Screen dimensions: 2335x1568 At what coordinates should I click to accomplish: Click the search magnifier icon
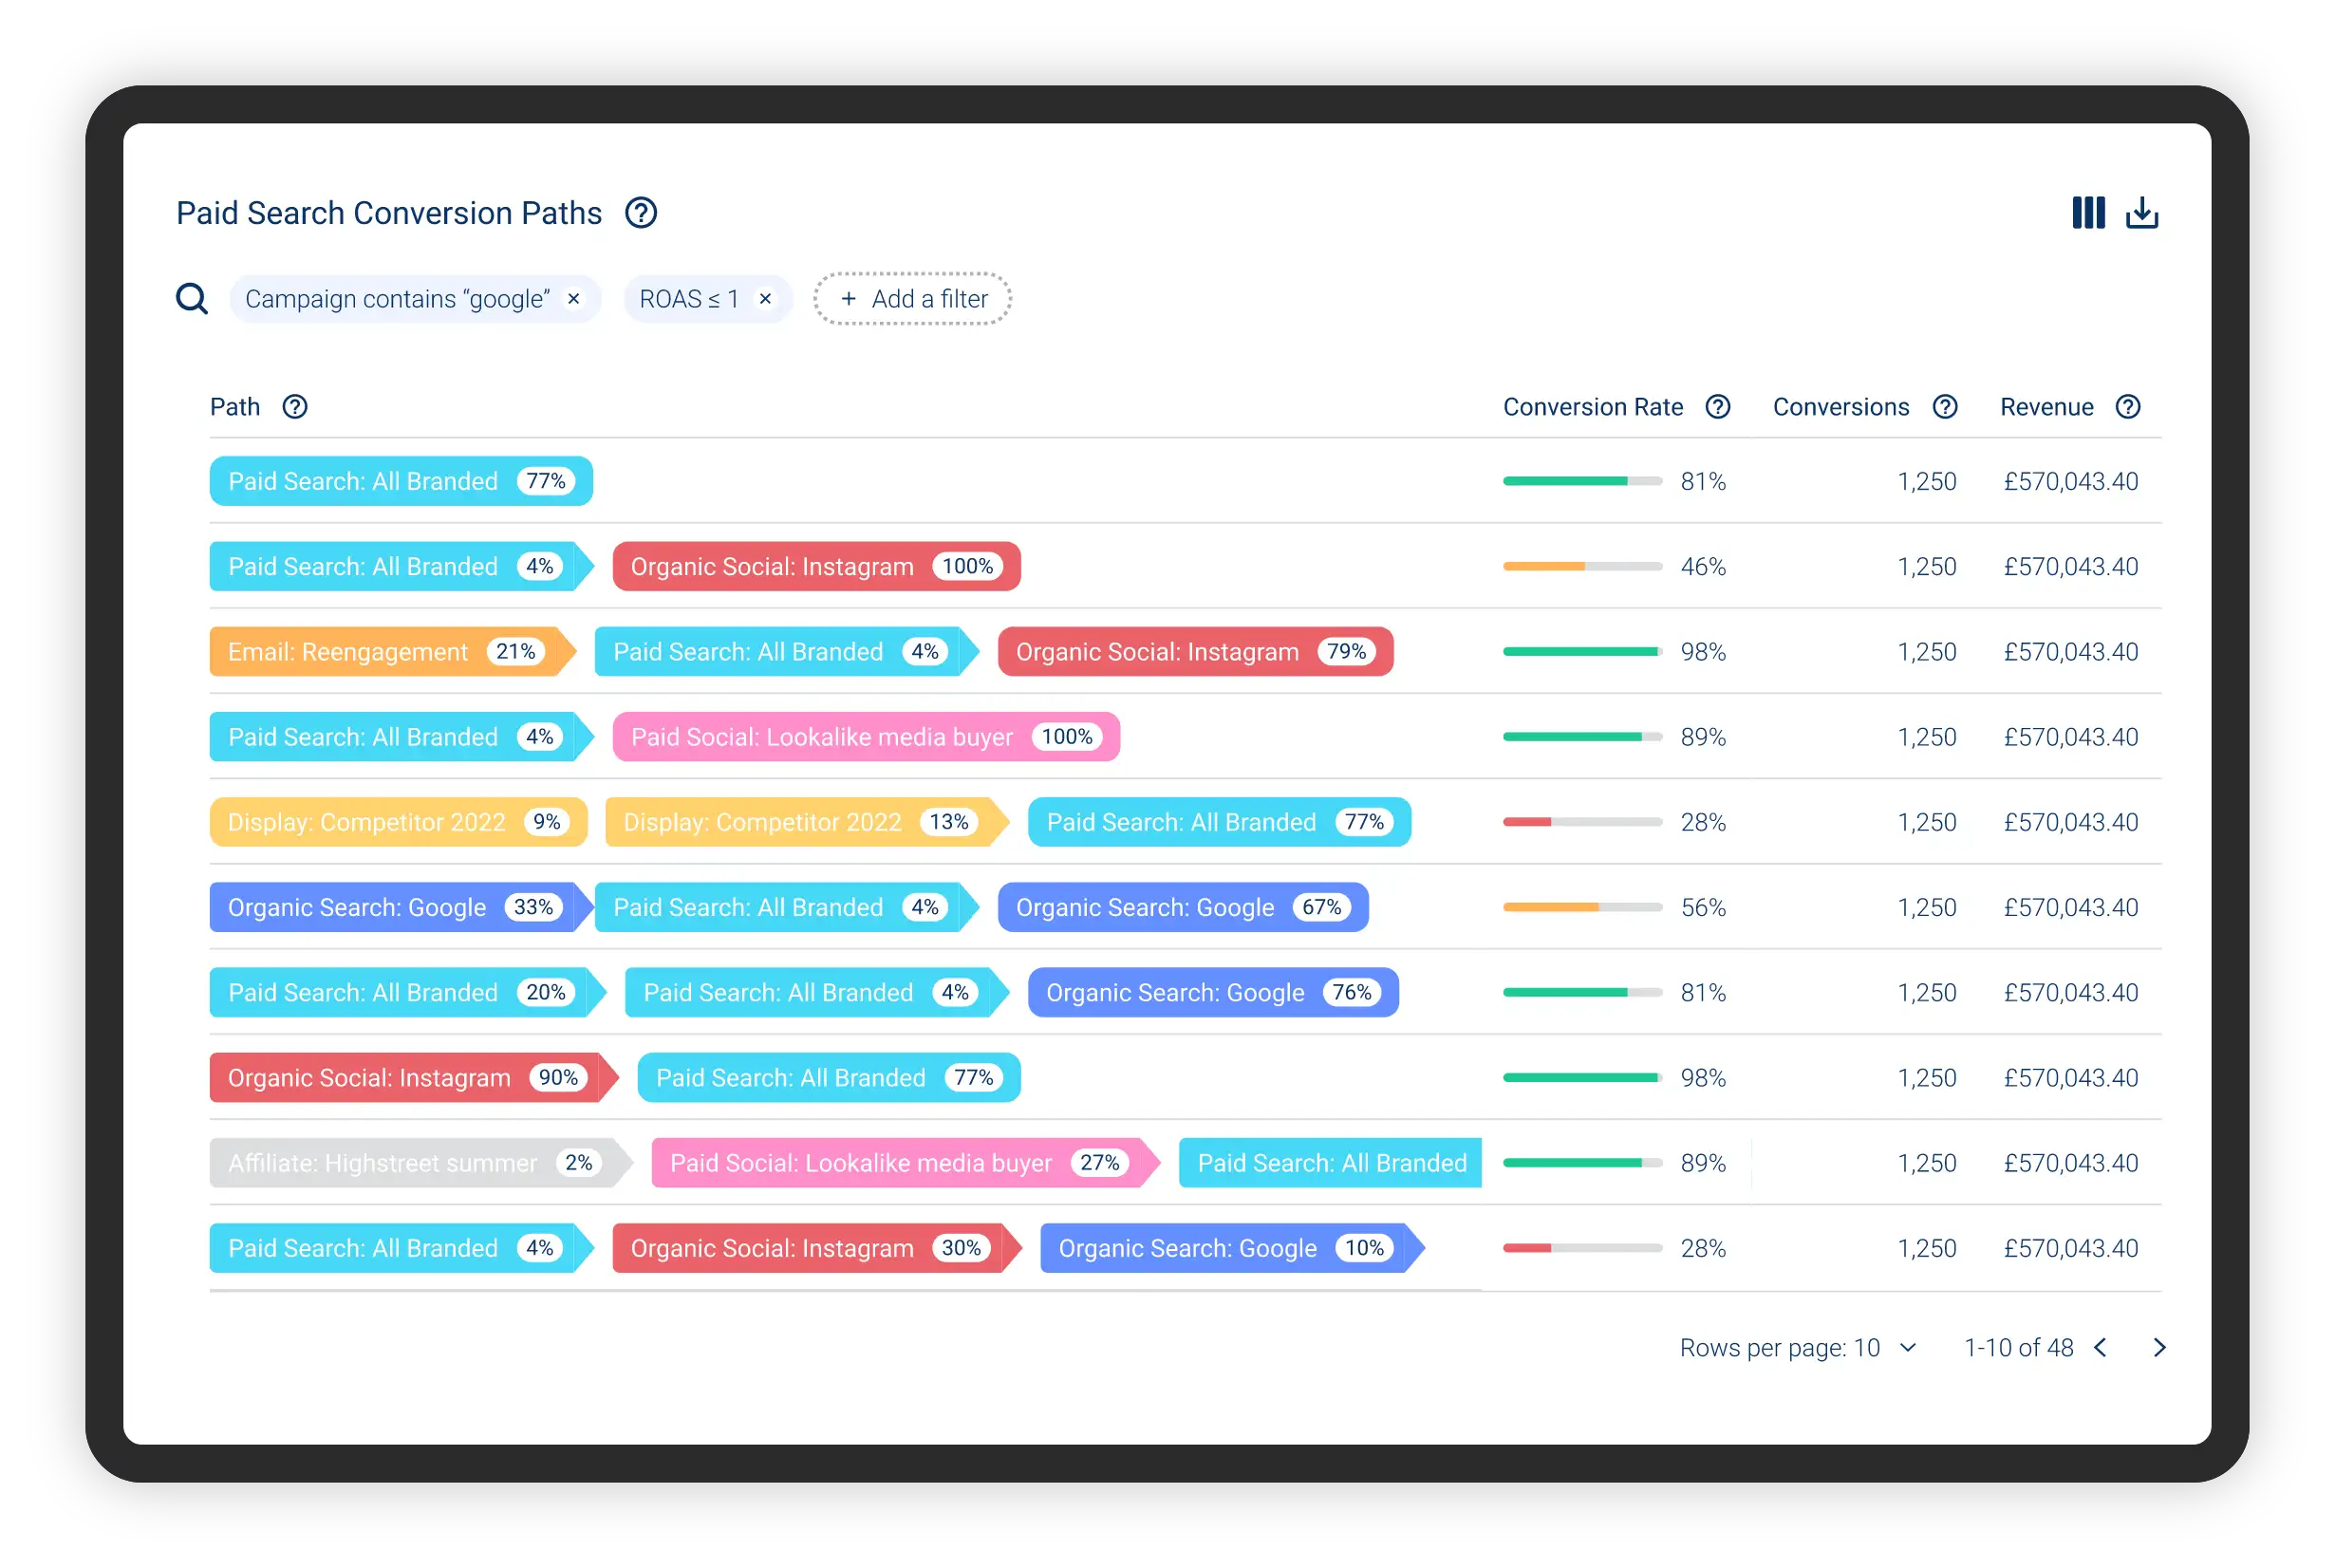[192, 299]
